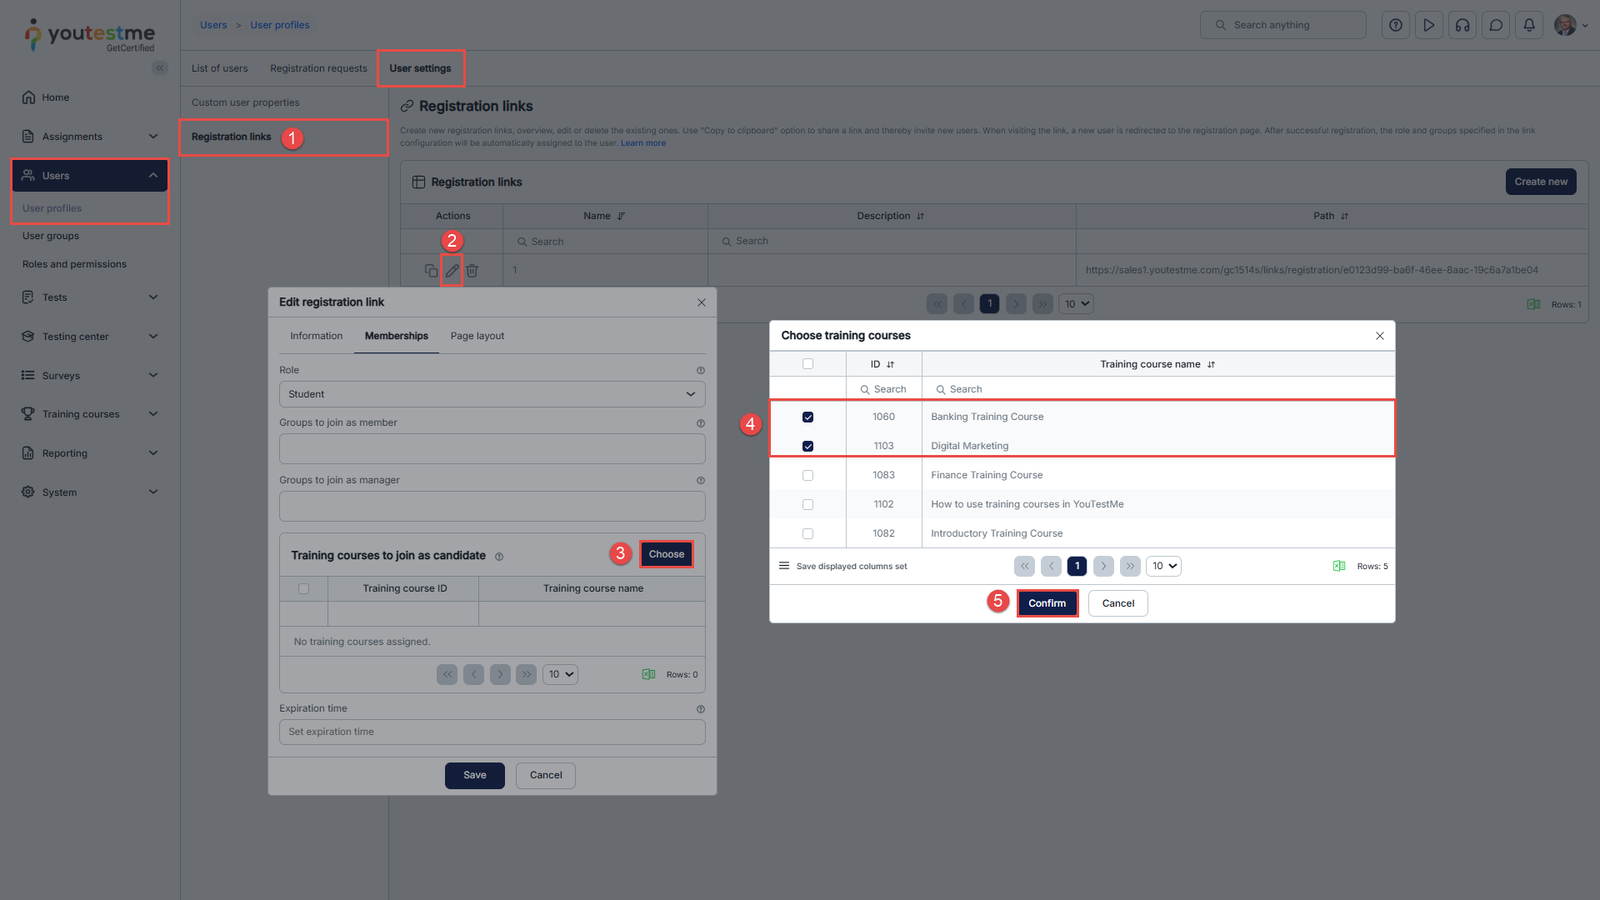Image resolution: width=1600 pixels, height=900 pixels.
Task: Click the trash delete icon in Actions column
Action: click(x=472, y=270)
